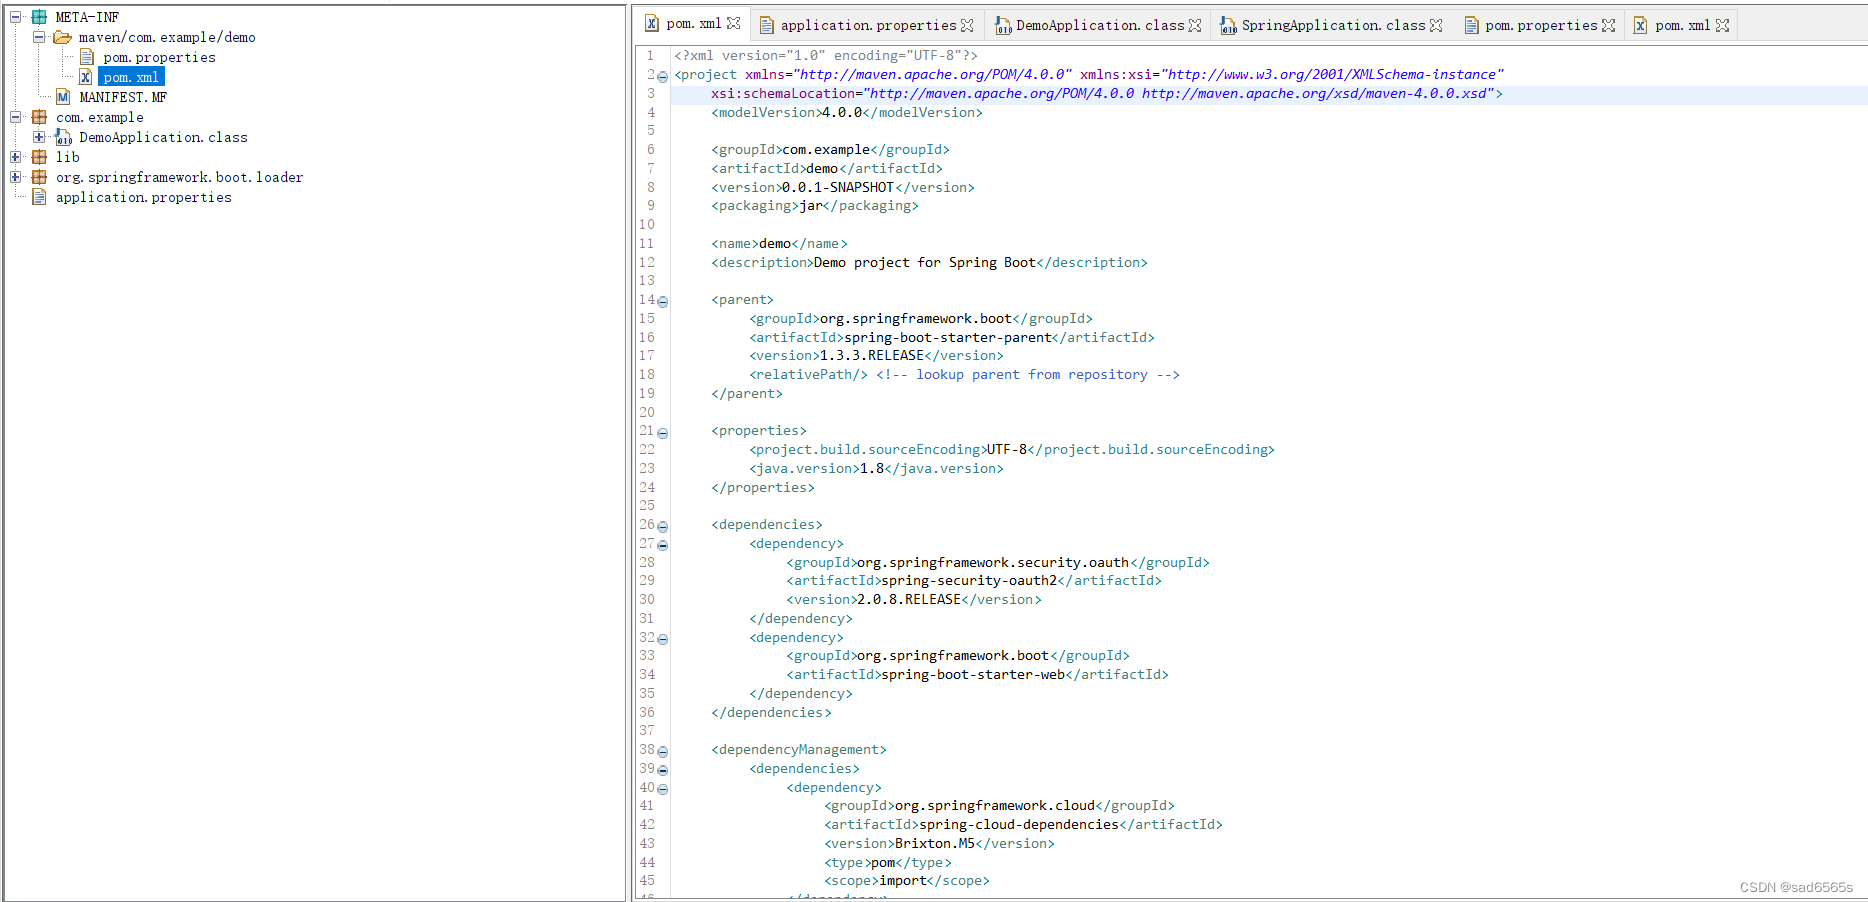The width and height of the screenshot is (1868, 902).
Task: Fold the properties block at line 21
Action: click(x=663, y=433)
